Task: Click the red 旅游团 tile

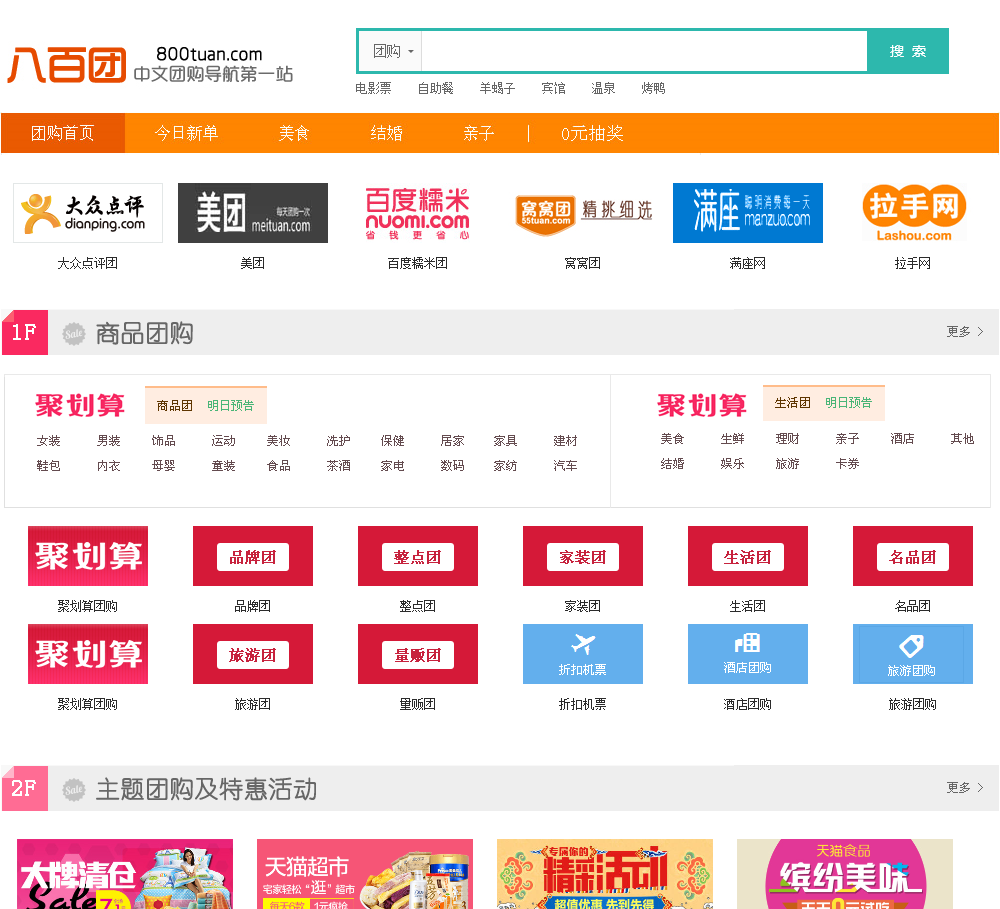Action: click(253, 654)
